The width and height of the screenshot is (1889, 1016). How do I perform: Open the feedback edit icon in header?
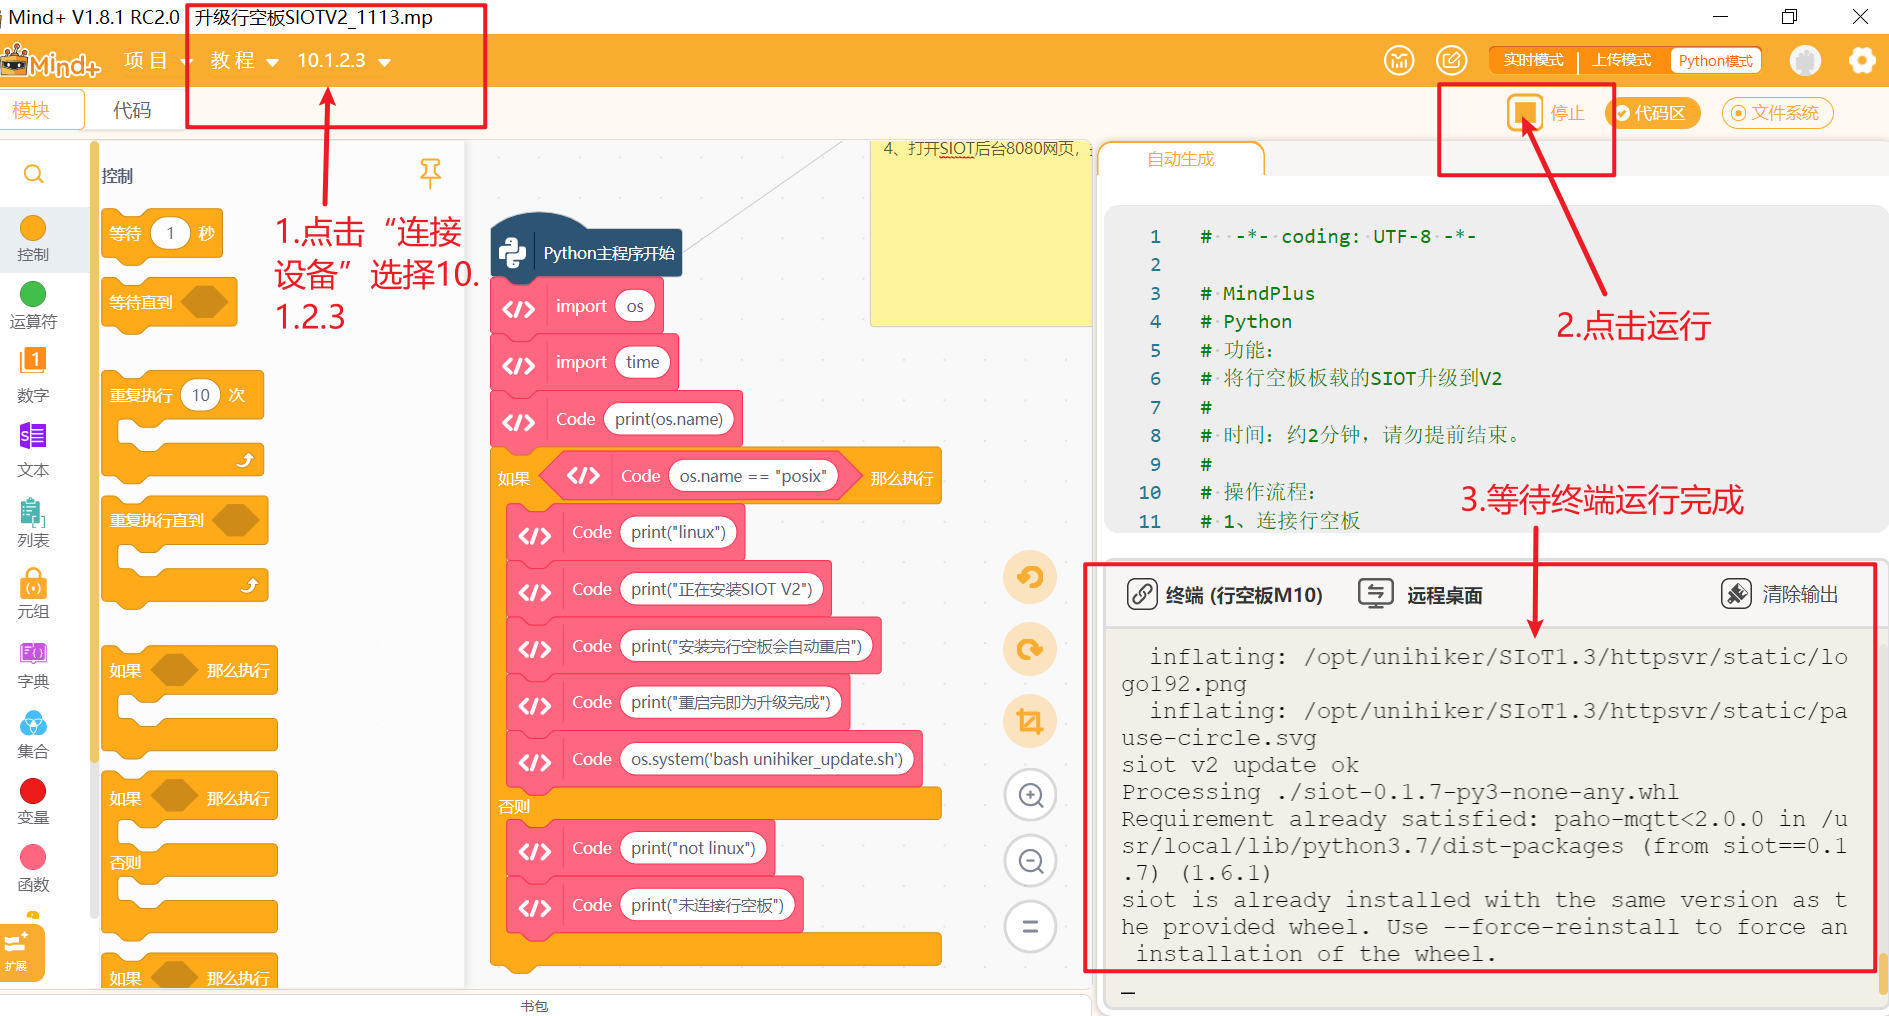point(1452,61)
